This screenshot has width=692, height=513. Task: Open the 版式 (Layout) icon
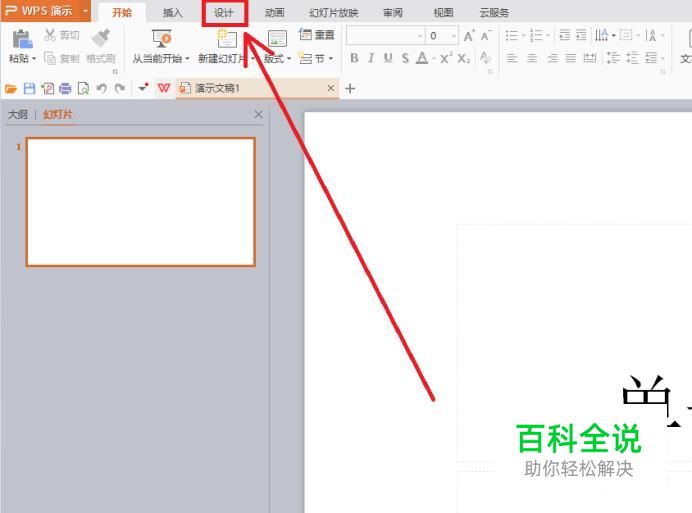pos(277,39)
